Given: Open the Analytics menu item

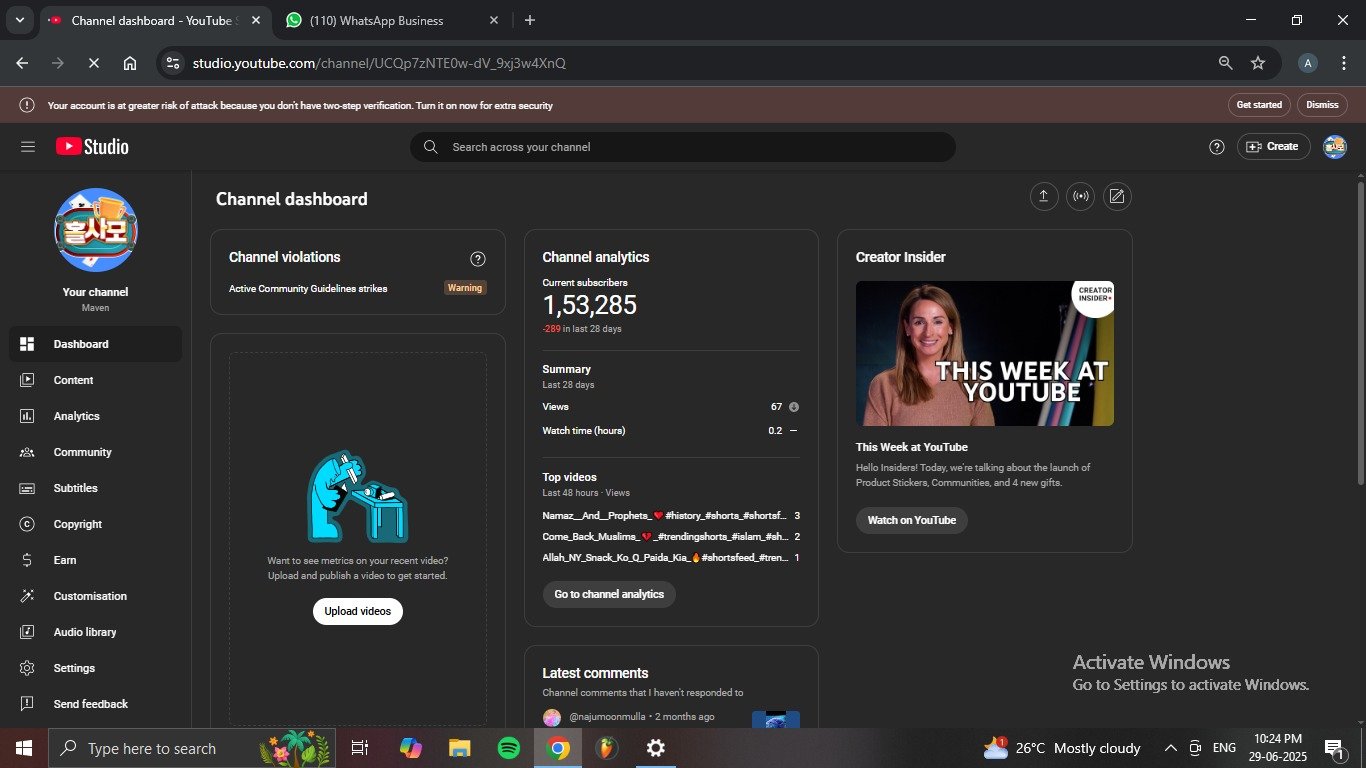Looking at the screenshot, I should coord(95,416).
